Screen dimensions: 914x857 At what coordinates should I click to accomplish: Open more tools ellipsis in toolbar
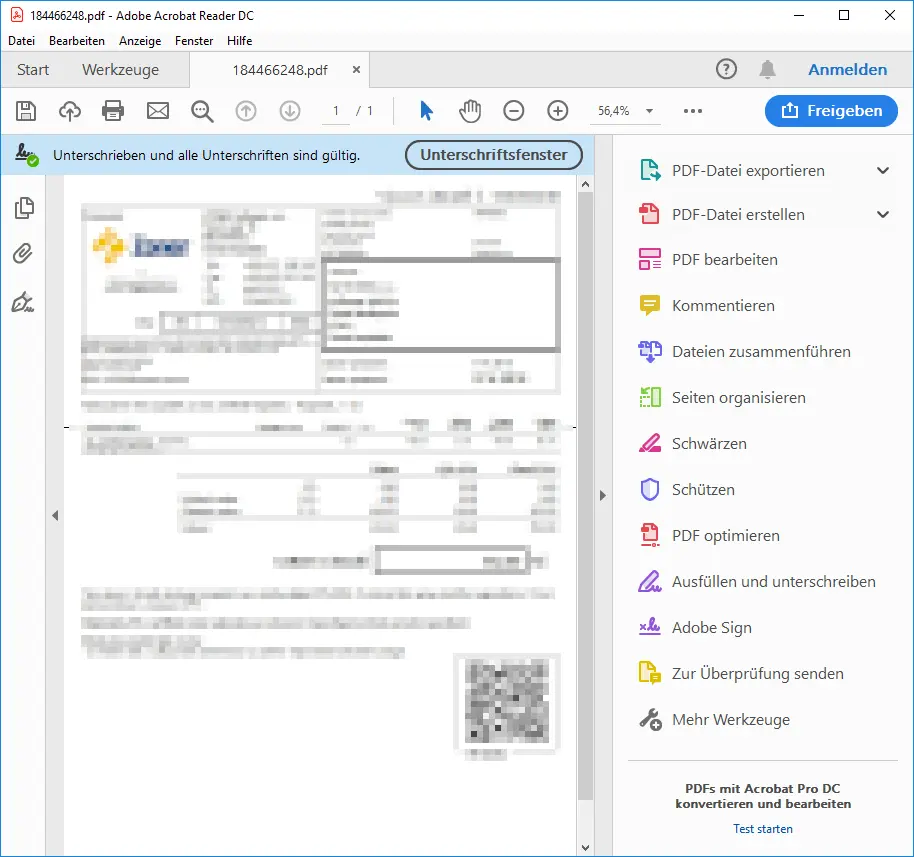point(692,111)
